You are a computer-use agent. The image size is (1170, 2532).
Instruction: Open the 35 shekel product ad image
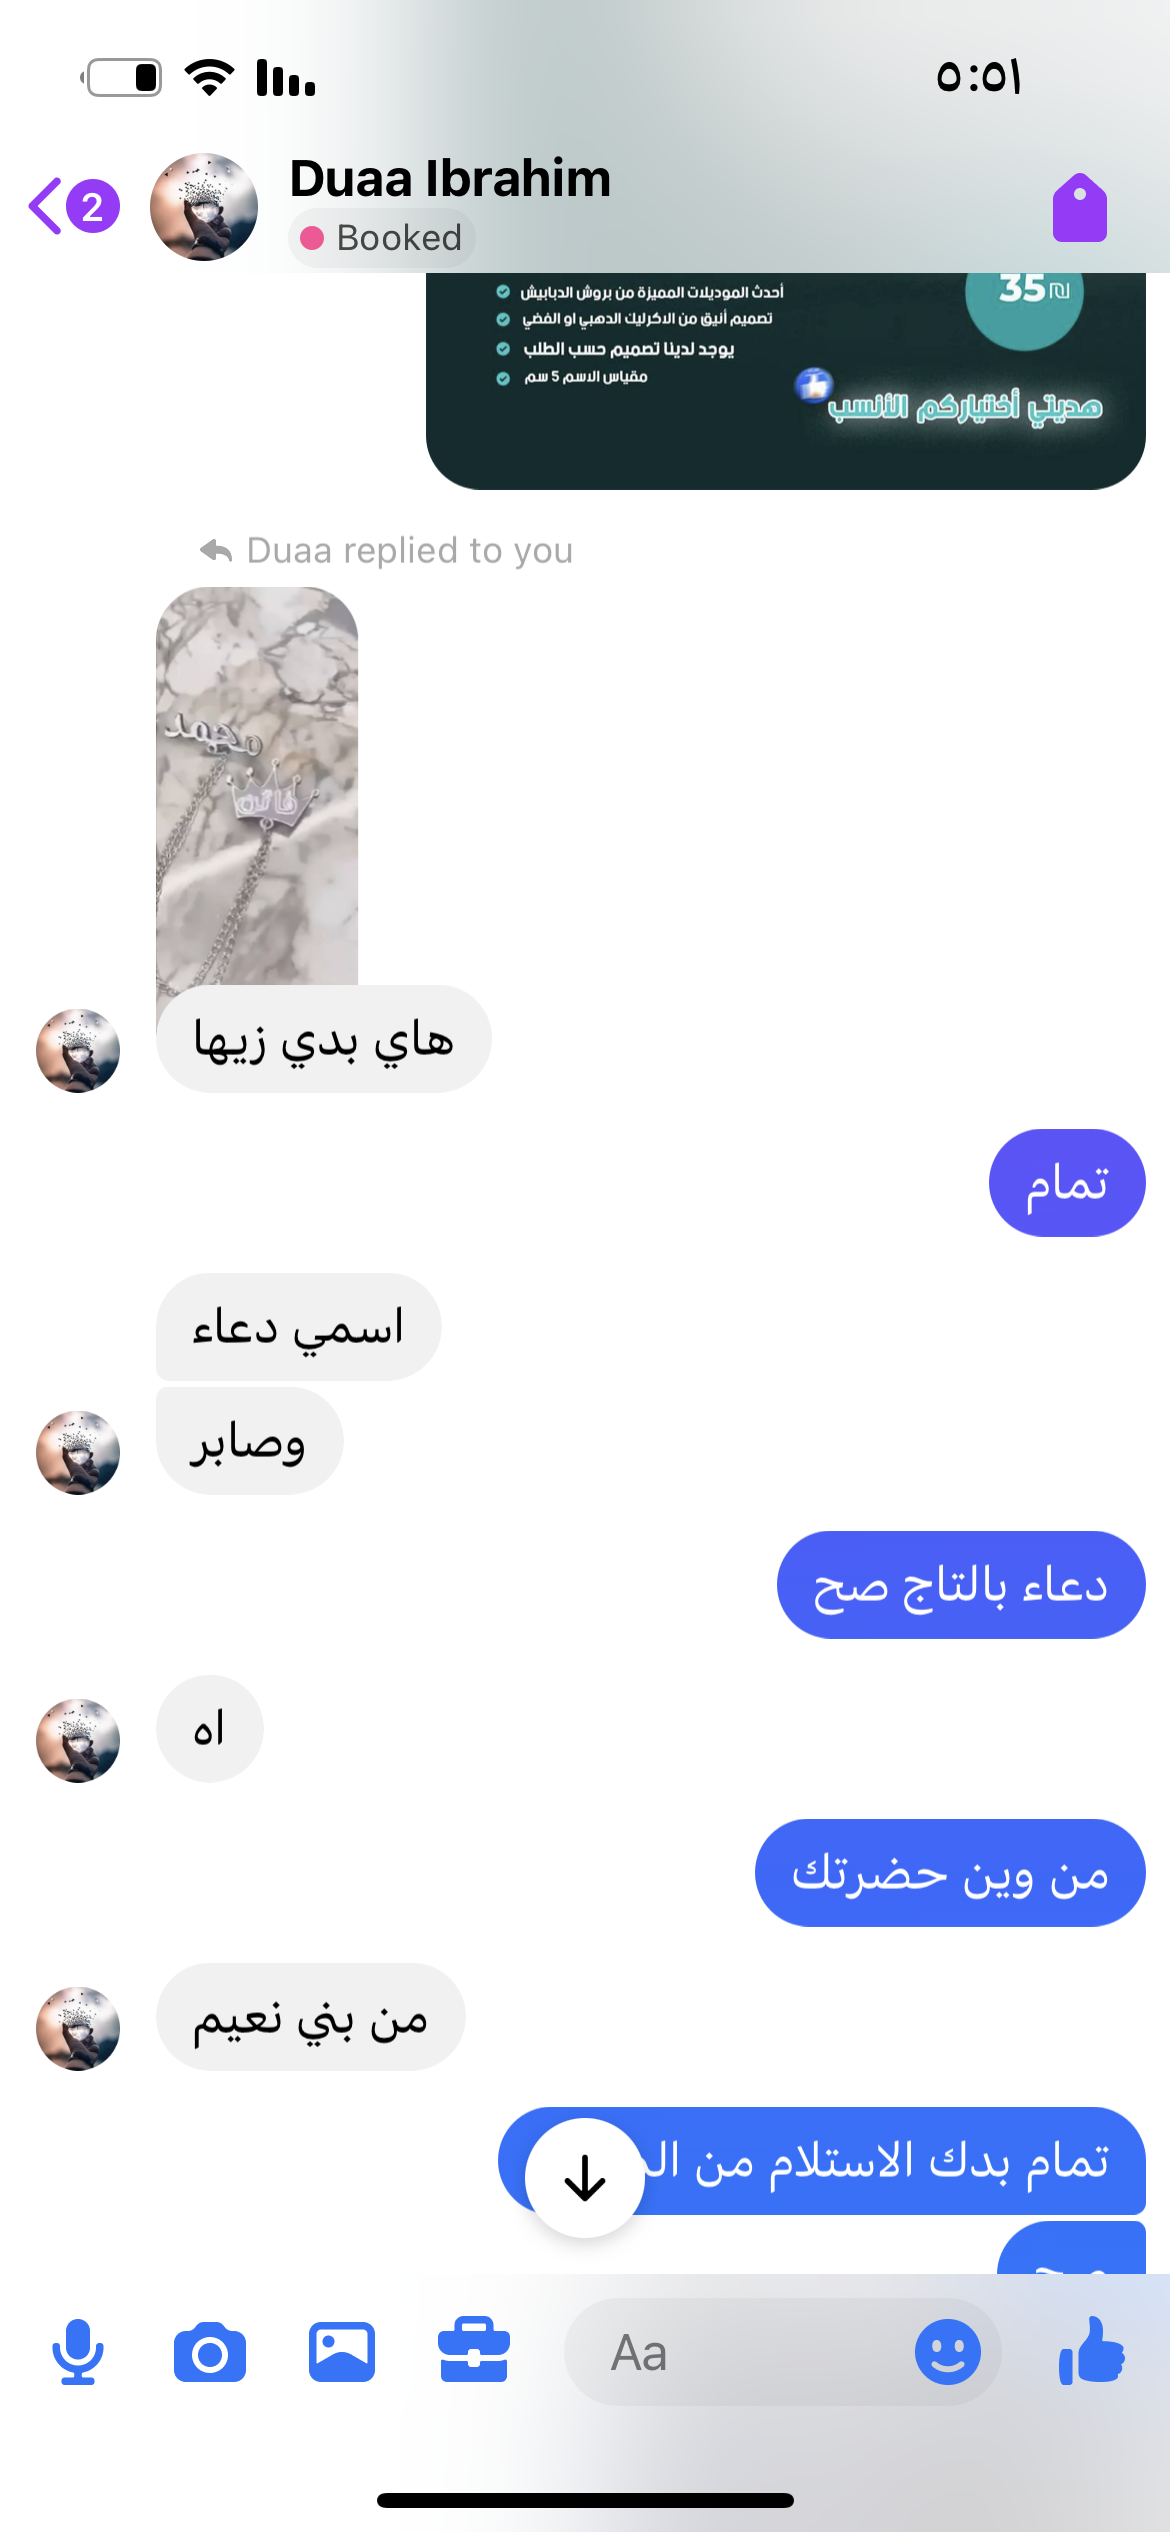click(786, 380)
